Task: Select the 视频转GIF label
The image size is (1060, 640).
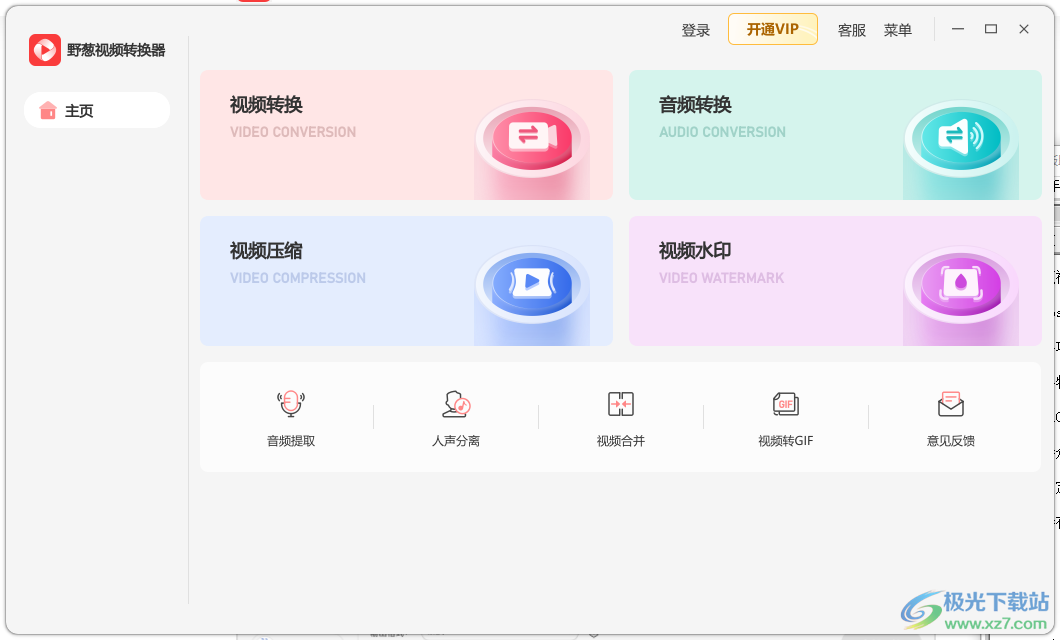Action: pyautogui.click(x=786, y=441)
